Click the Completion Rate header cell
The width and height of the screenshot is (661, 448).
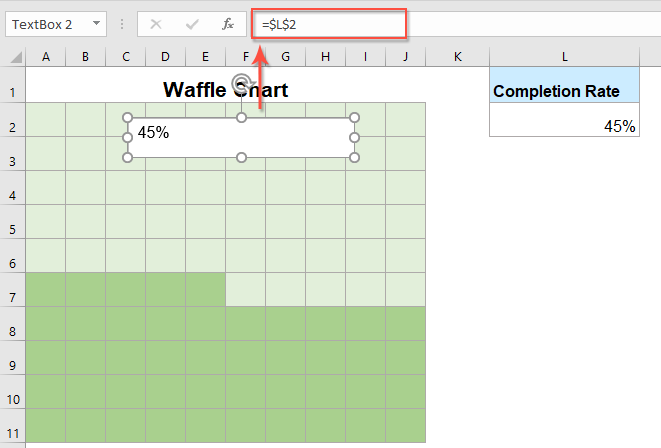click(564, 92)
